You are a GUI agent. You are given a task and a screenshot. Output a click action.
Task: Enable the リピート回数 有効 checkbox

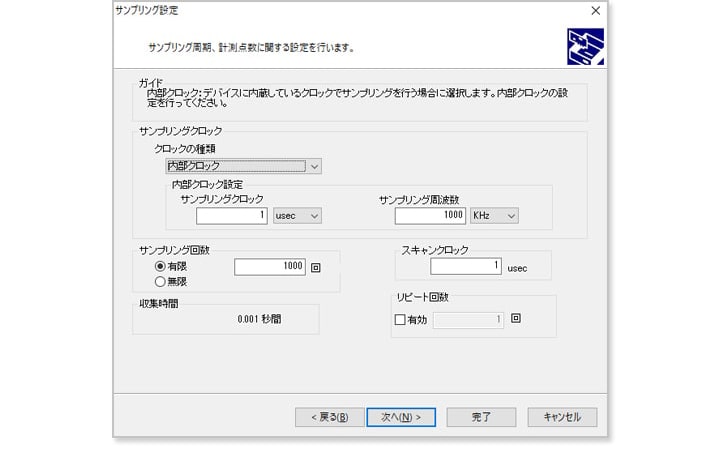click(400, 320)
